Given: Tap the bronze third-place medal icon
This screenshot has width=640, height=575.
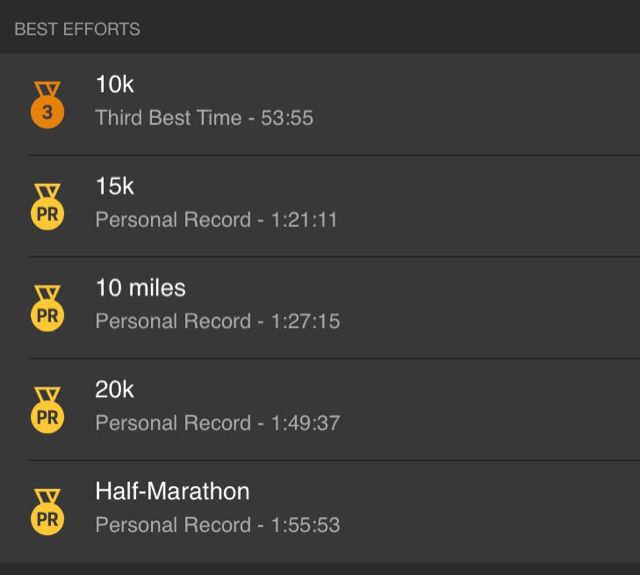Looking at the screenshot, I should [47, 105].
